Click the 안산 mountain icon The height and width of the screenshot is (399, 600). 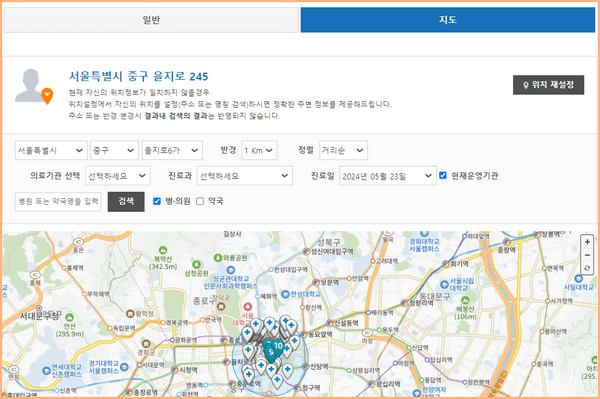pyautogui.click(x=69, y=318)
